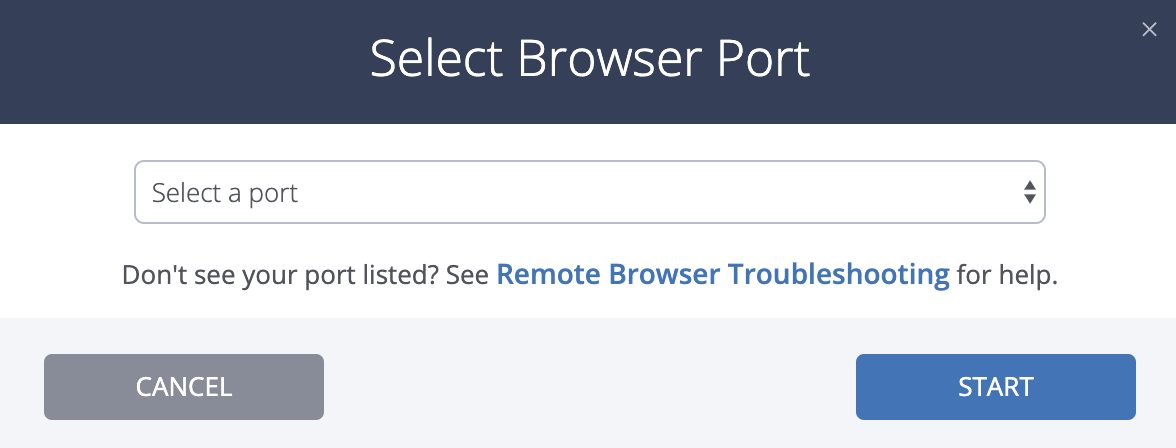
Task: Focus the port selection field
Action: click(x=590, y=192)
